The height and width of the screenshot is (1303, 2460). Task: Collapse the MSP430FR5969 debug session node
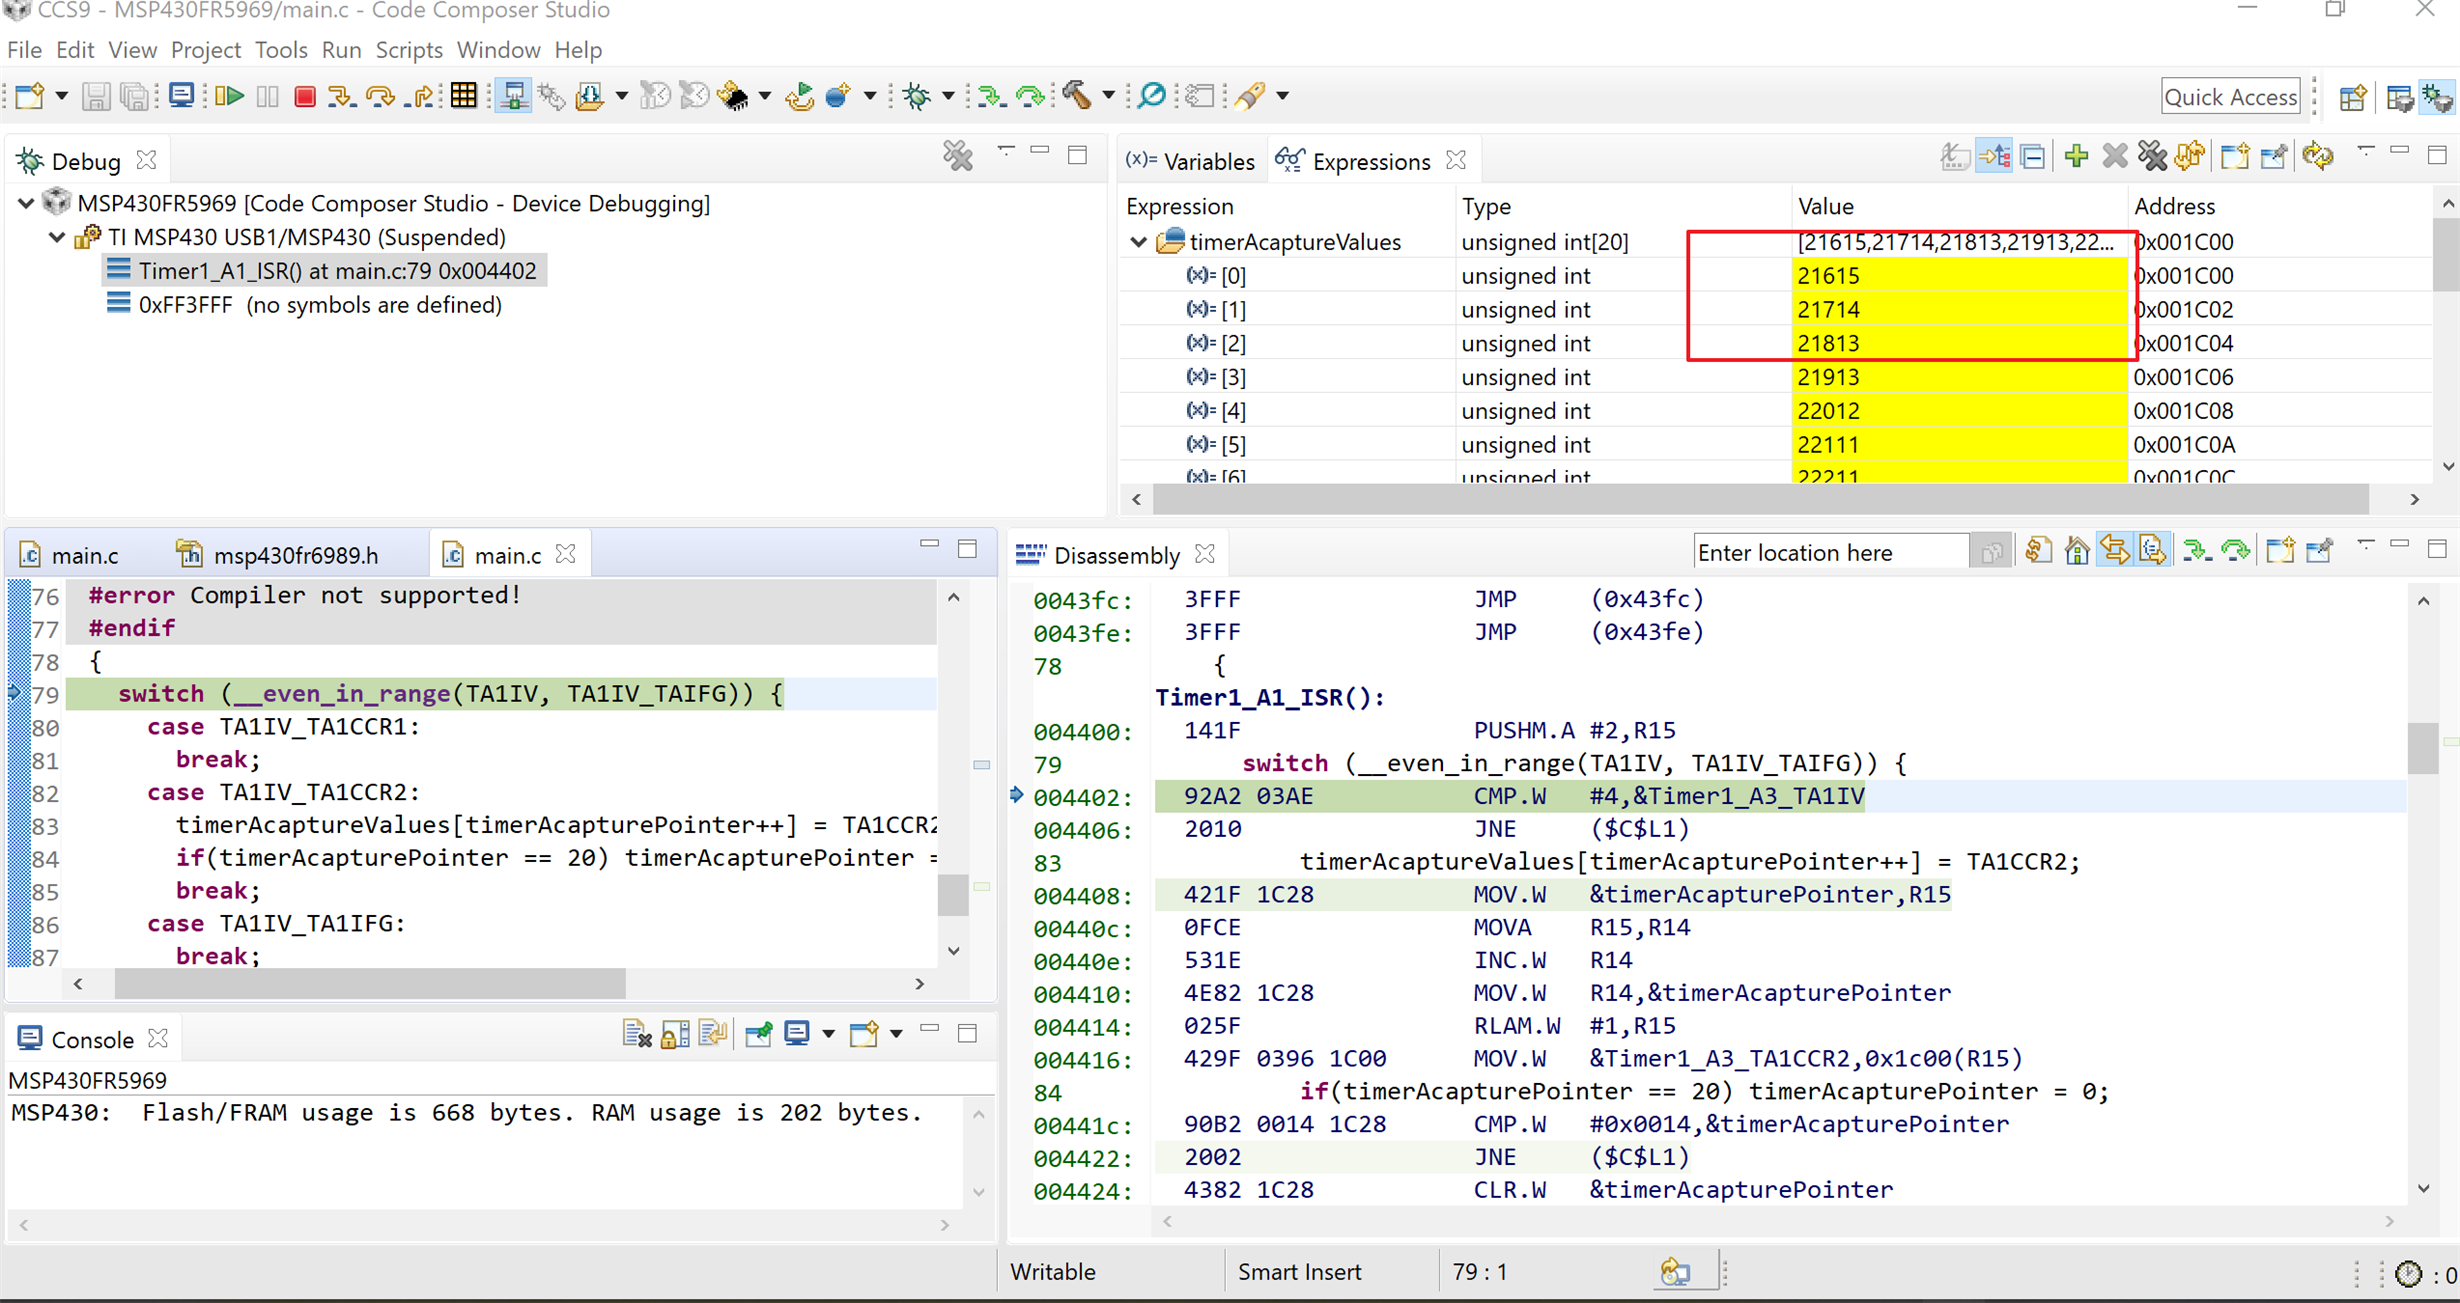27,203
